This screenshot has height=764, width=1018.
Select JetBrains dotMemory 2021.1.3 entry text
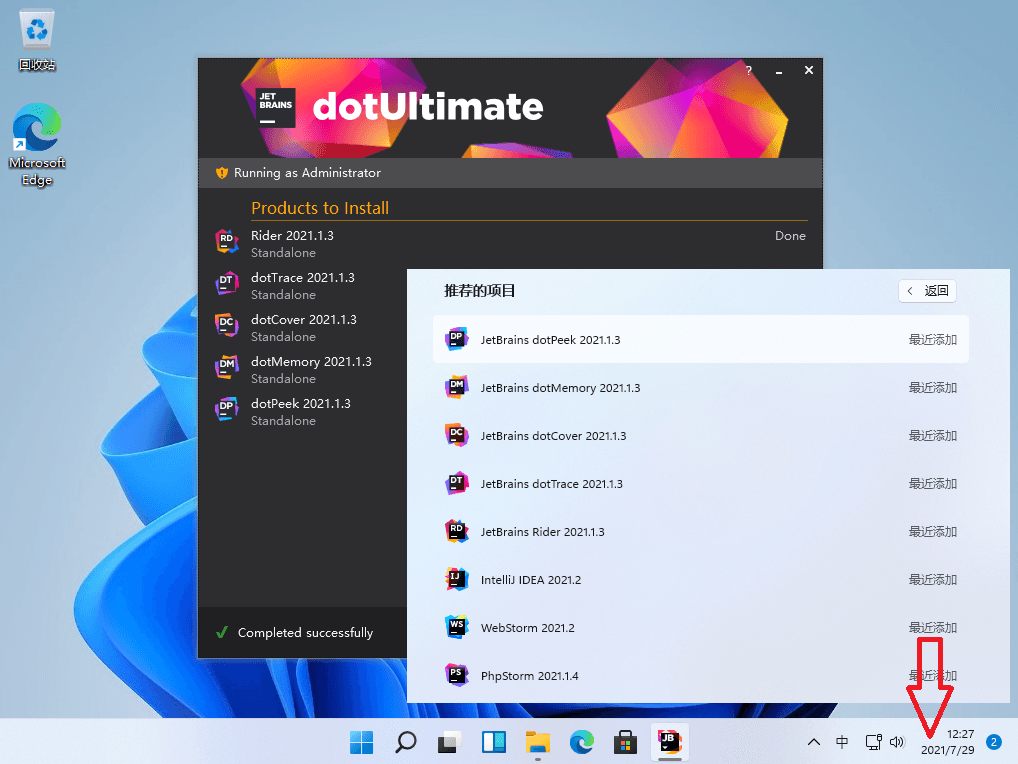pyautogui.click(x=560, y=388)
